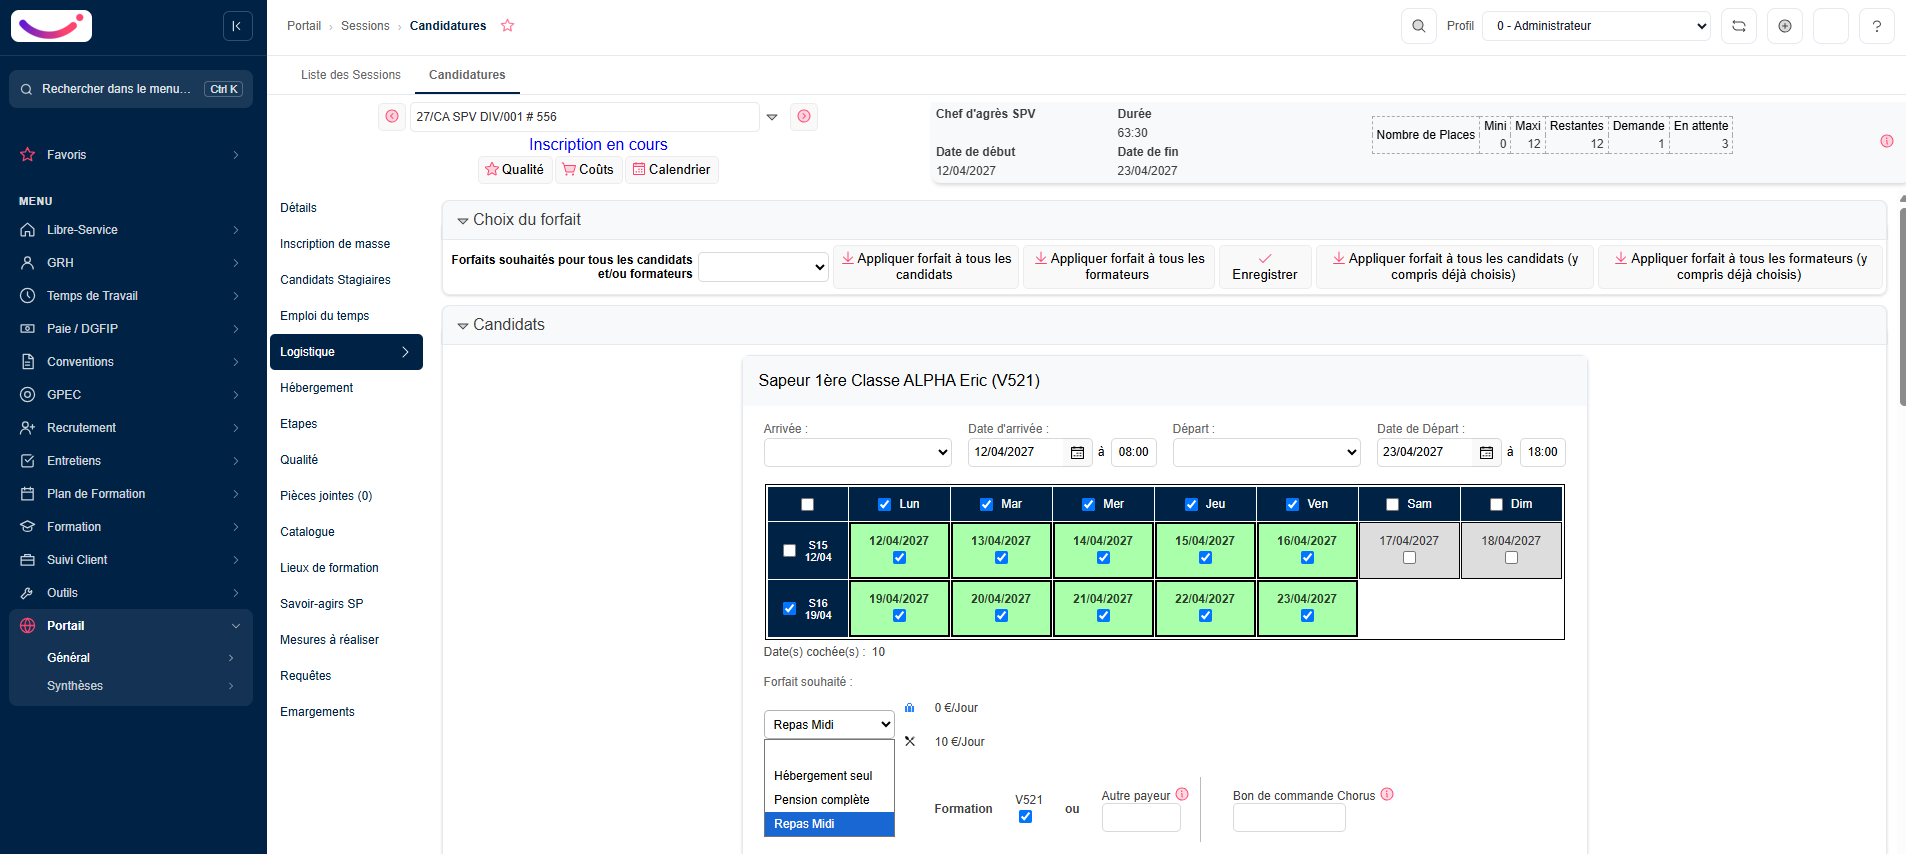This screenshot has width=1906, height=854.
Task: Go to the next session with the right arrow
Action: (804, 117)
